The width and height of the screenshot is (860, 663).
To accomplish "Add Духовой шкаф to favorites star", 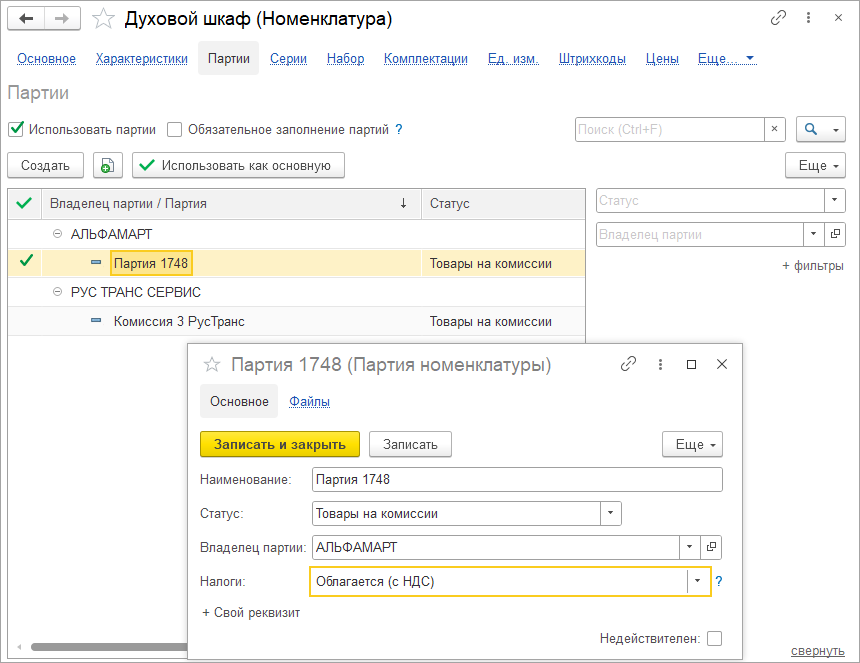I will [x=103, y=19].
